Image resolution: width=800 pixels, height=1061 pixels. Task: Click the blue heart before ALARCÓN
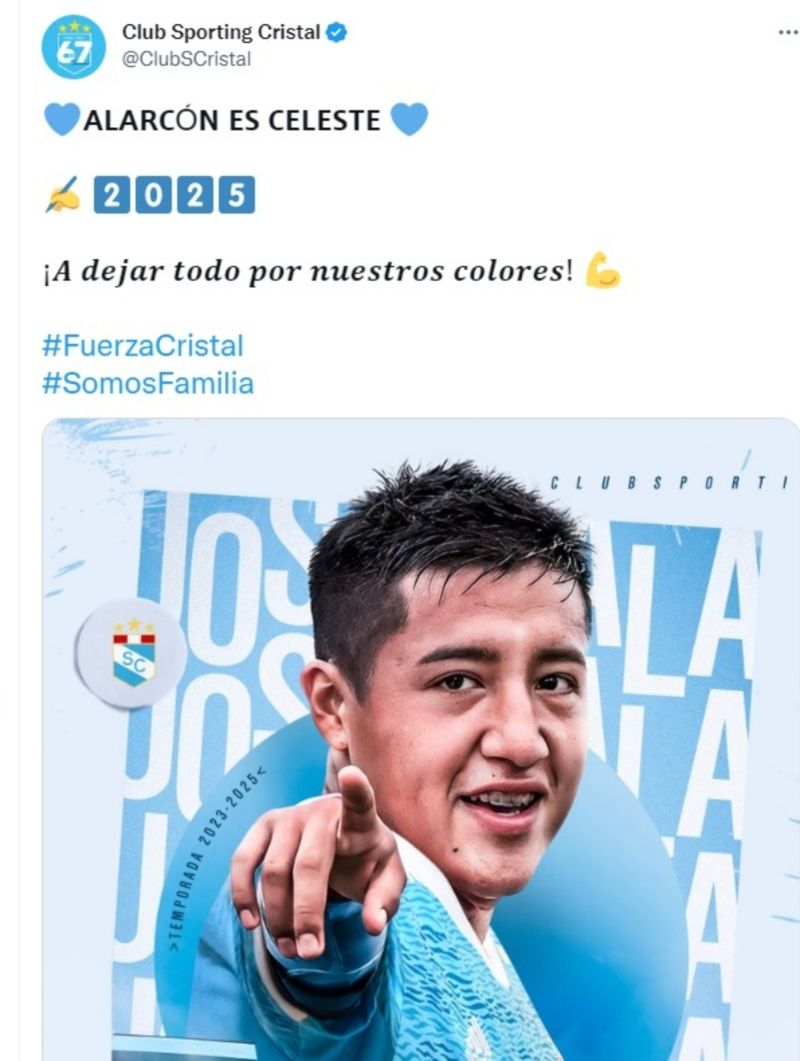[x=62, y=119]
